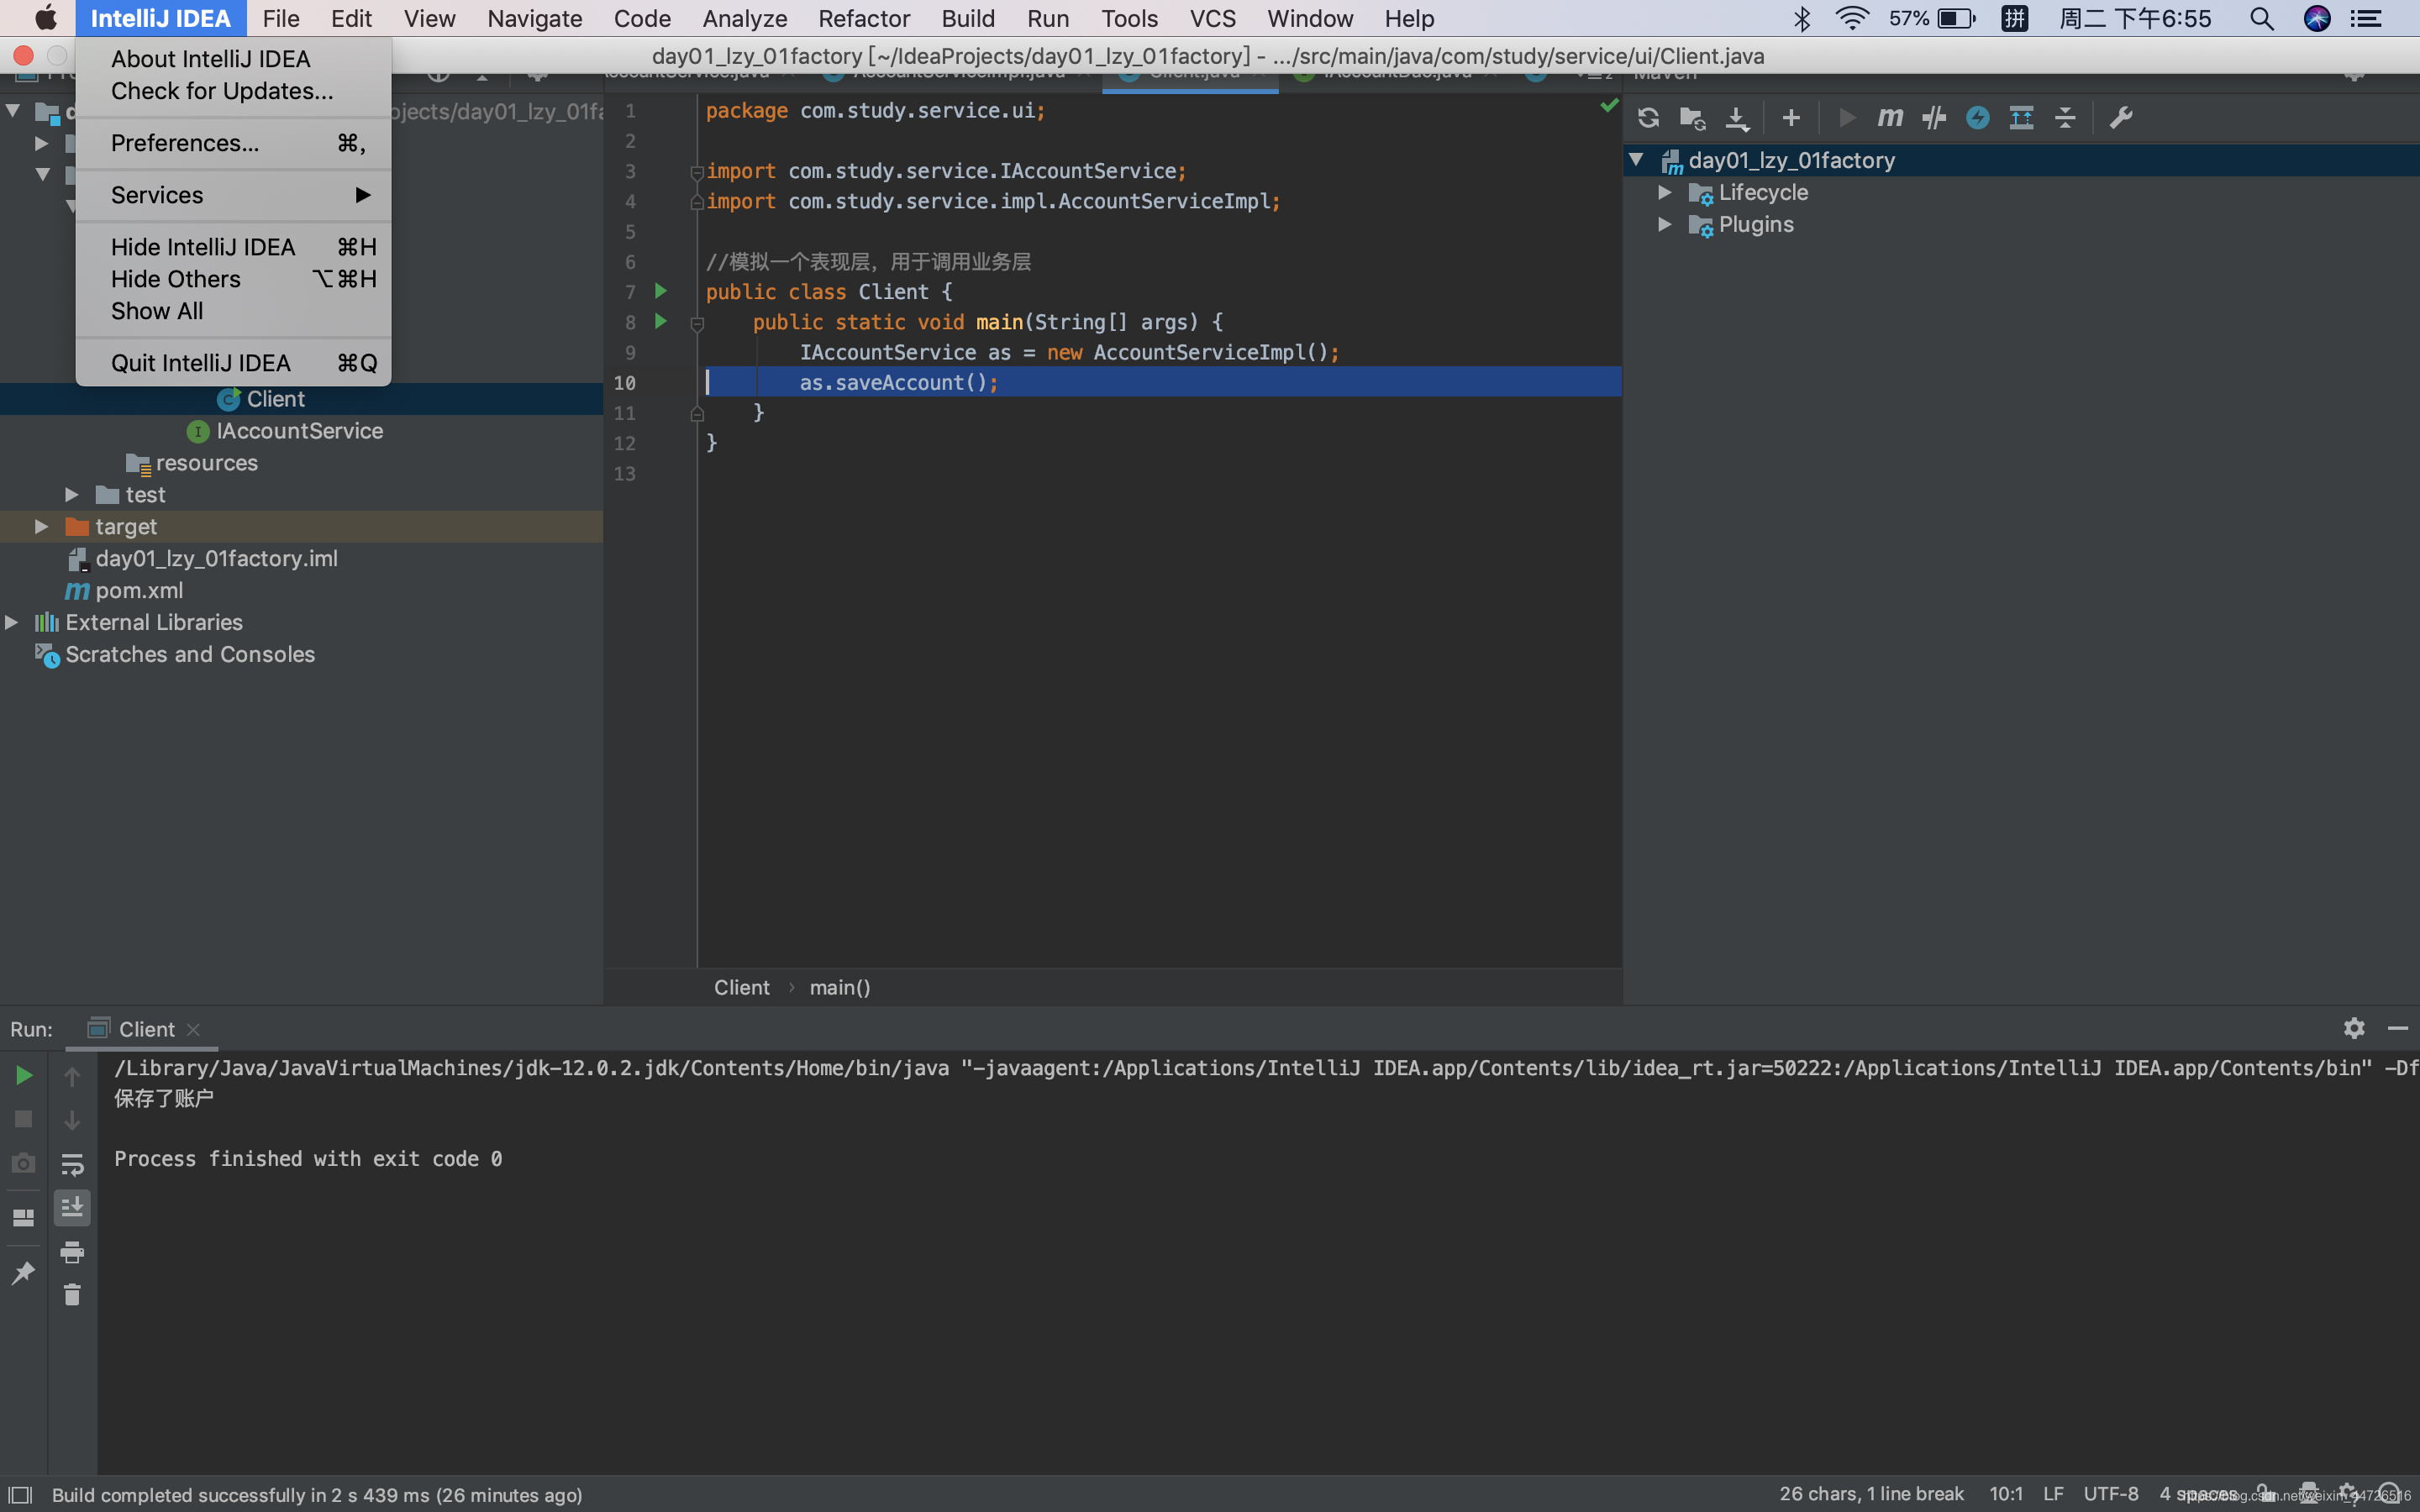
Task: Expand the target folder
Action: [42, 527]
